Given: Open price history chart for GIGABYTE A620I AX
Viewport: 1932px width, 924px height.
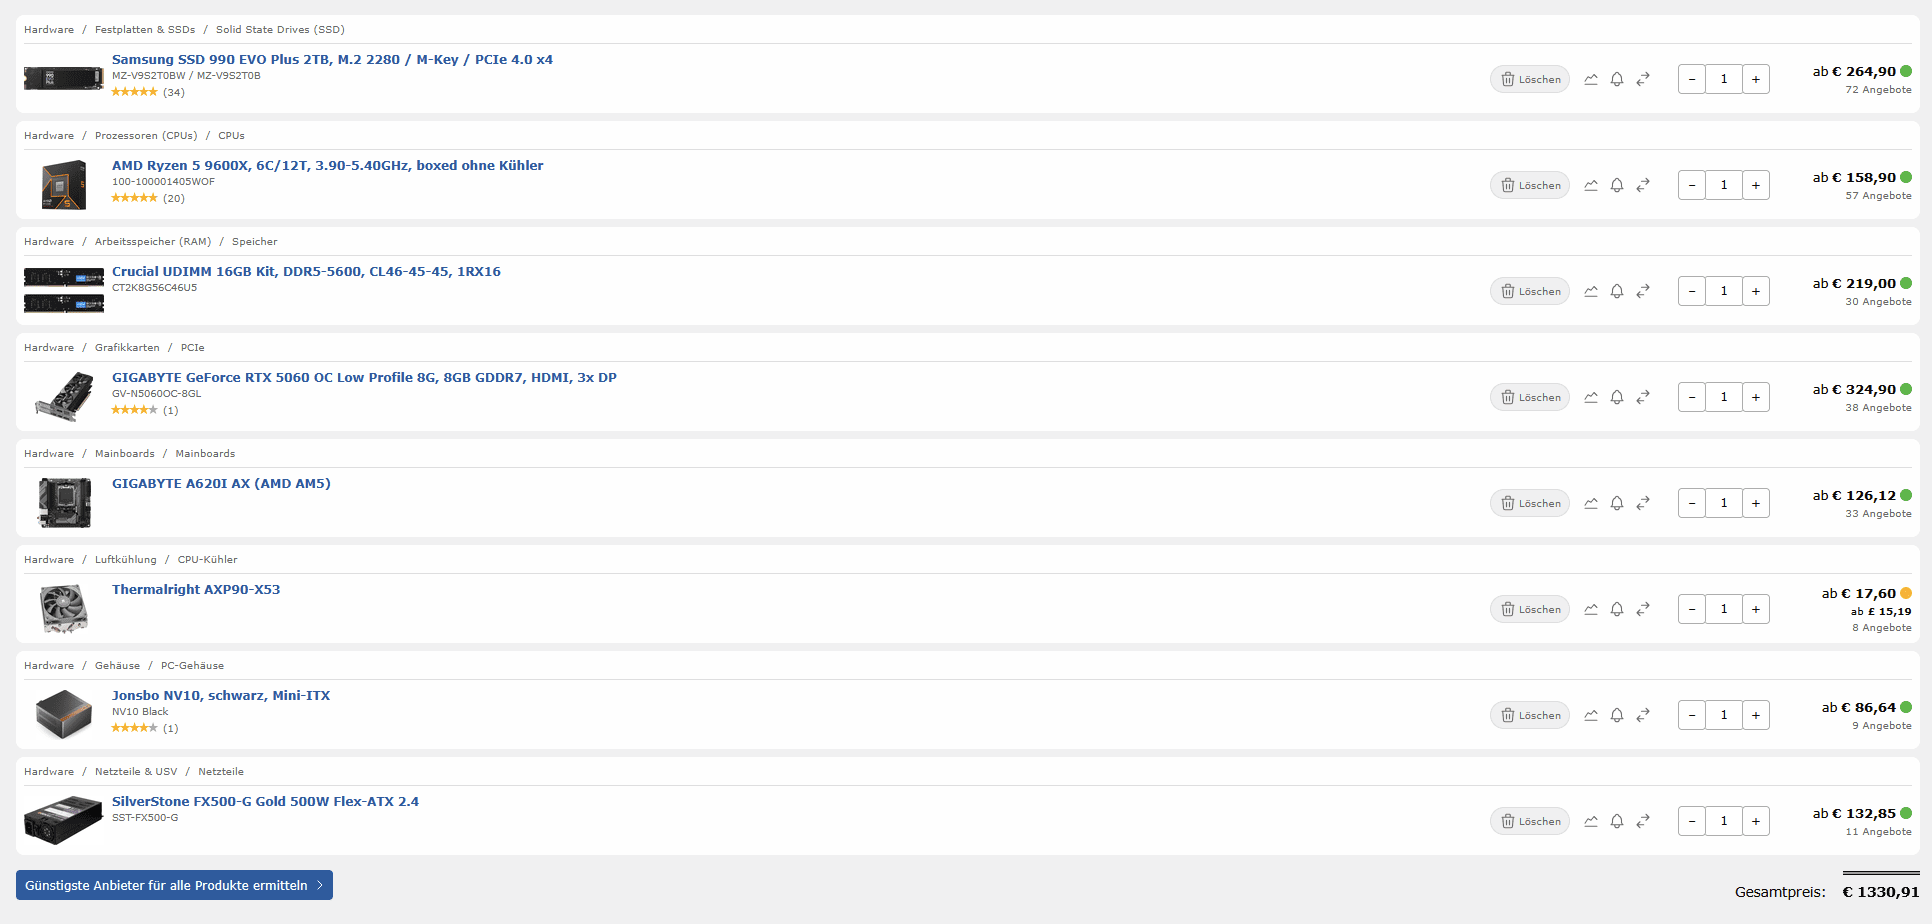Looking at the screenshot, I should 1591,503.
